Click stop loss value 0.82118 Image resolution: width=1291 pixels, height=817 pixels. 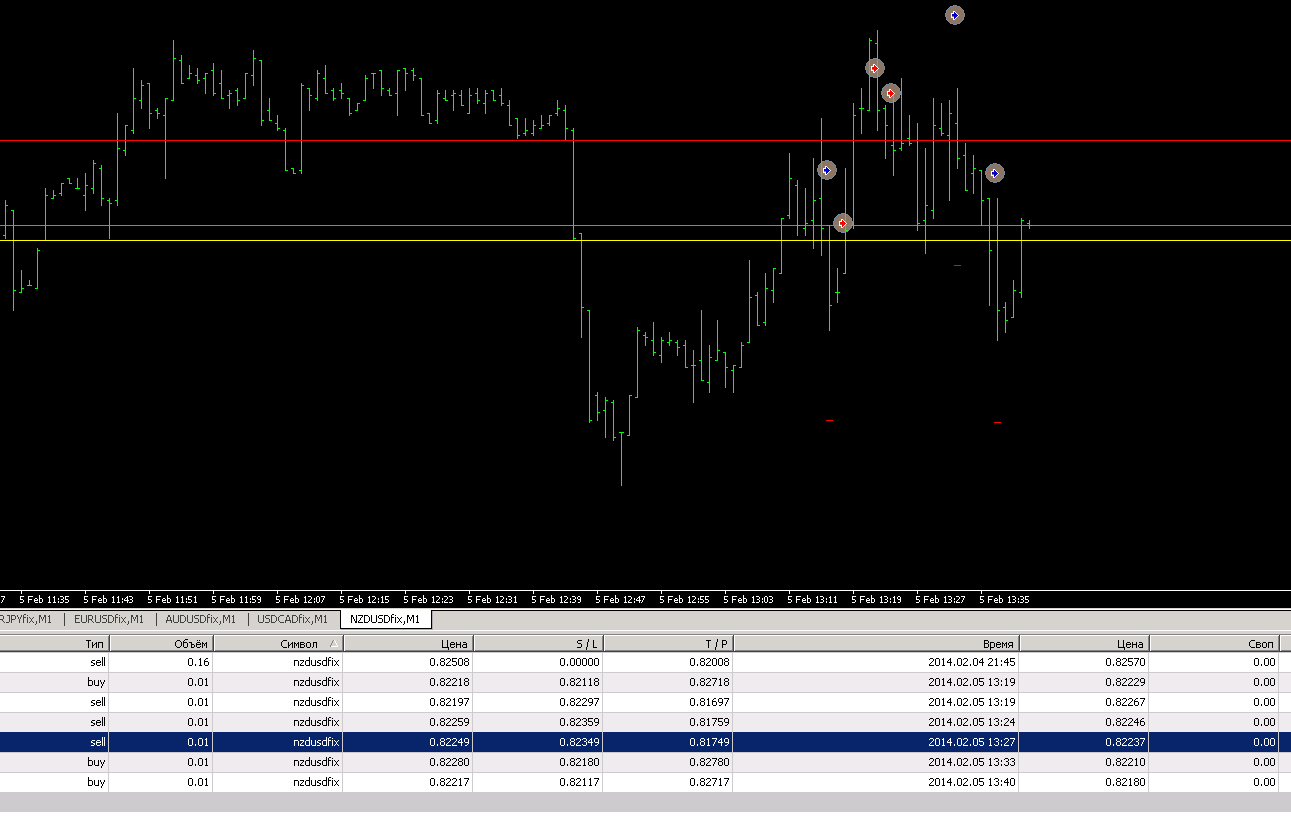pyautogui.click(x=579, y=682)
